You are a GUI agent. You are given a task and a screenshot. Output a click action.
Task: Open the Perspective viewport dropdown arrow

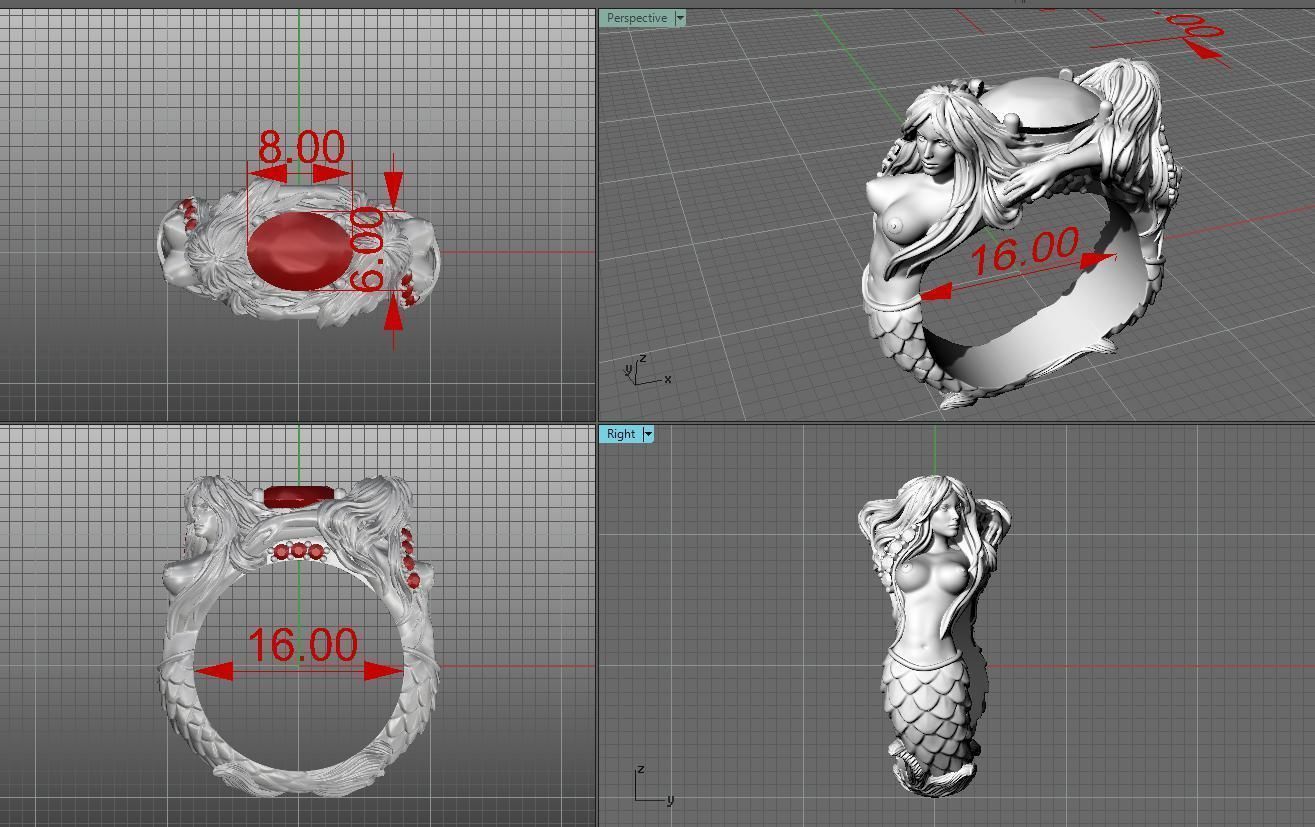[x=680, y=18]
